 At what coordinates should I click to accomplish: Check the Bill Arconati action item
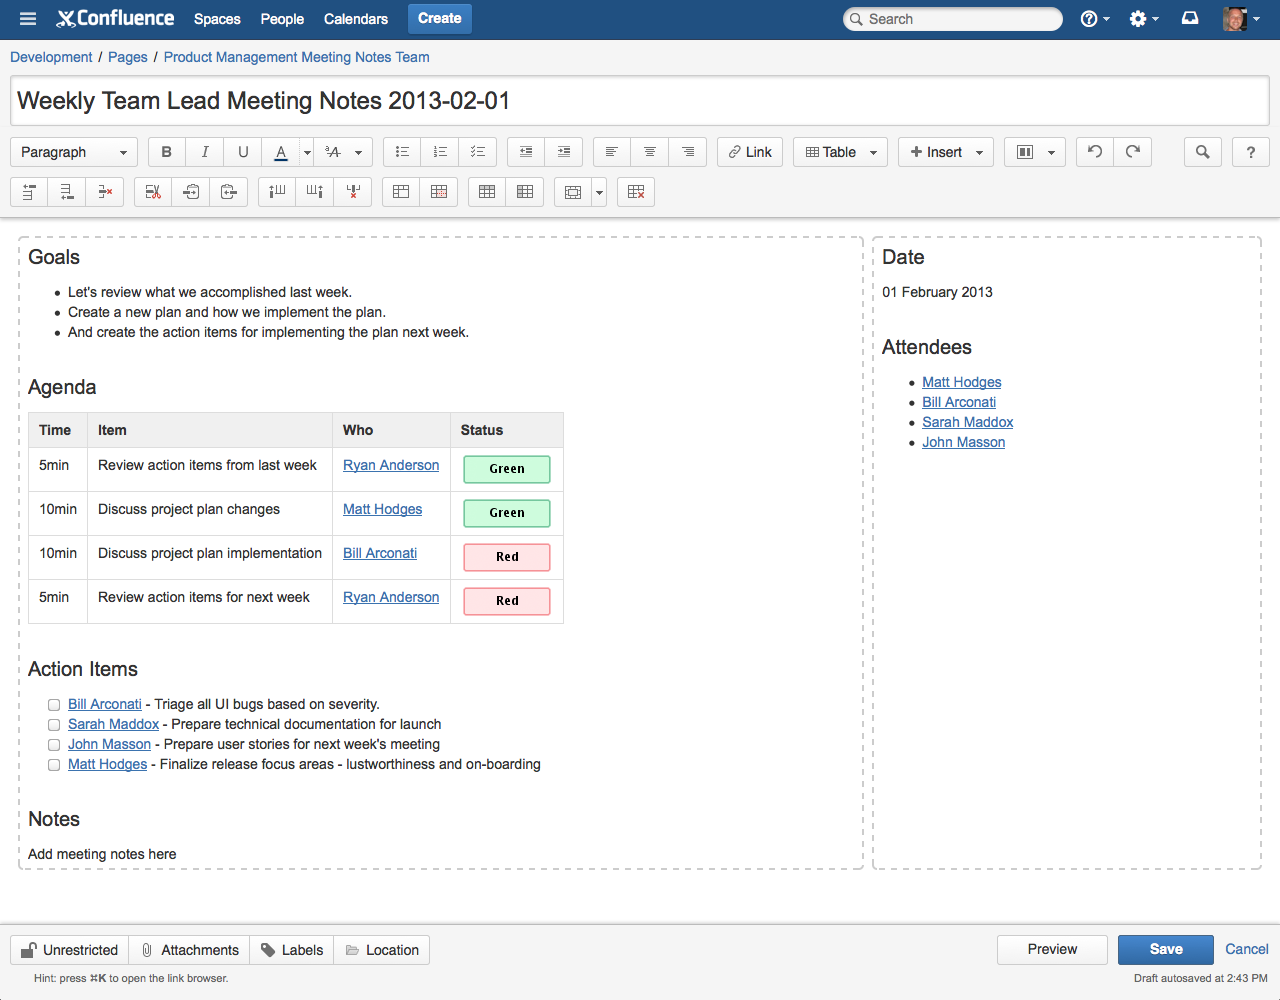(54, 705)
